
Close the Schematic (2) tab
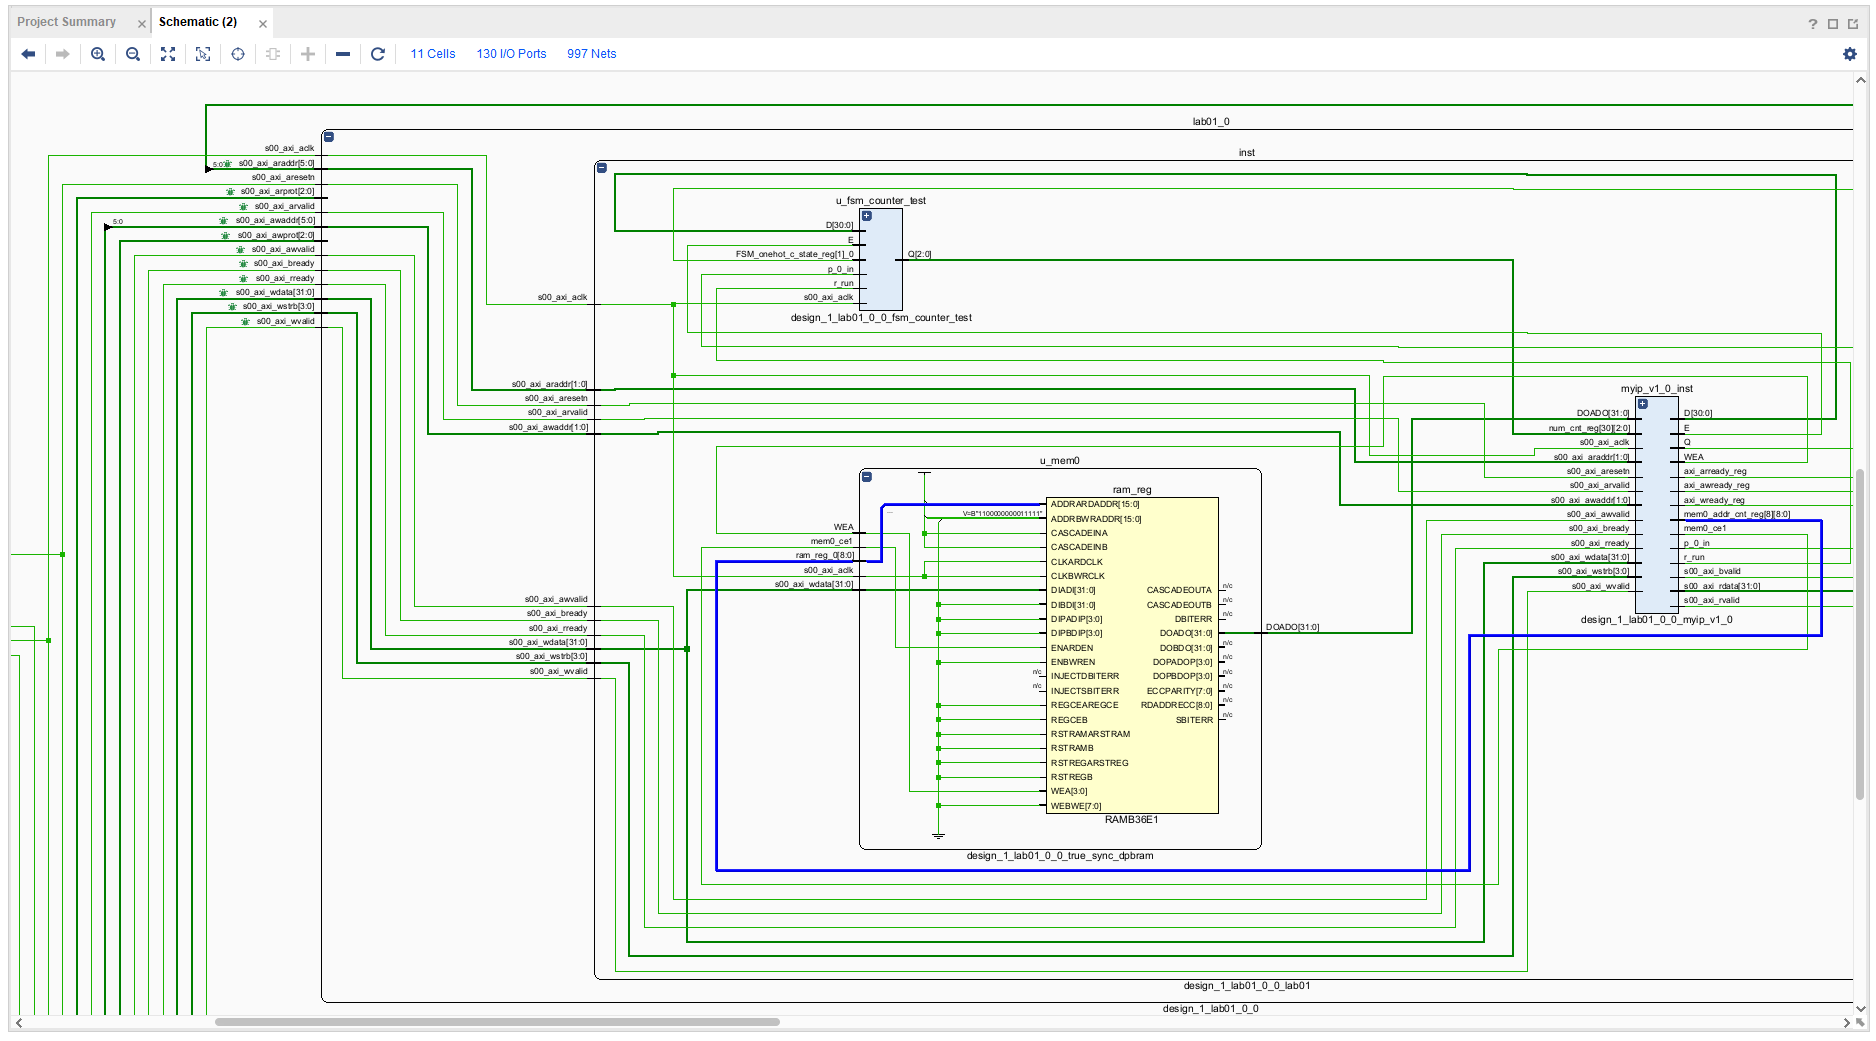(263, 23)
